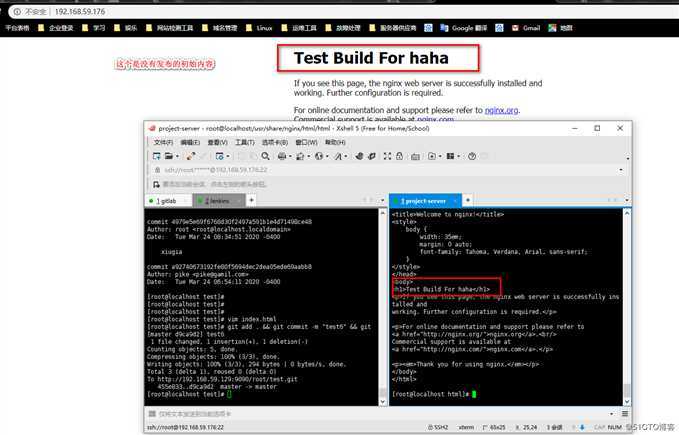Click the magnifier find icon in Xshell
The width and height of the screenshot is (679, 435).
pyautogui.click(x=265, y=156)
